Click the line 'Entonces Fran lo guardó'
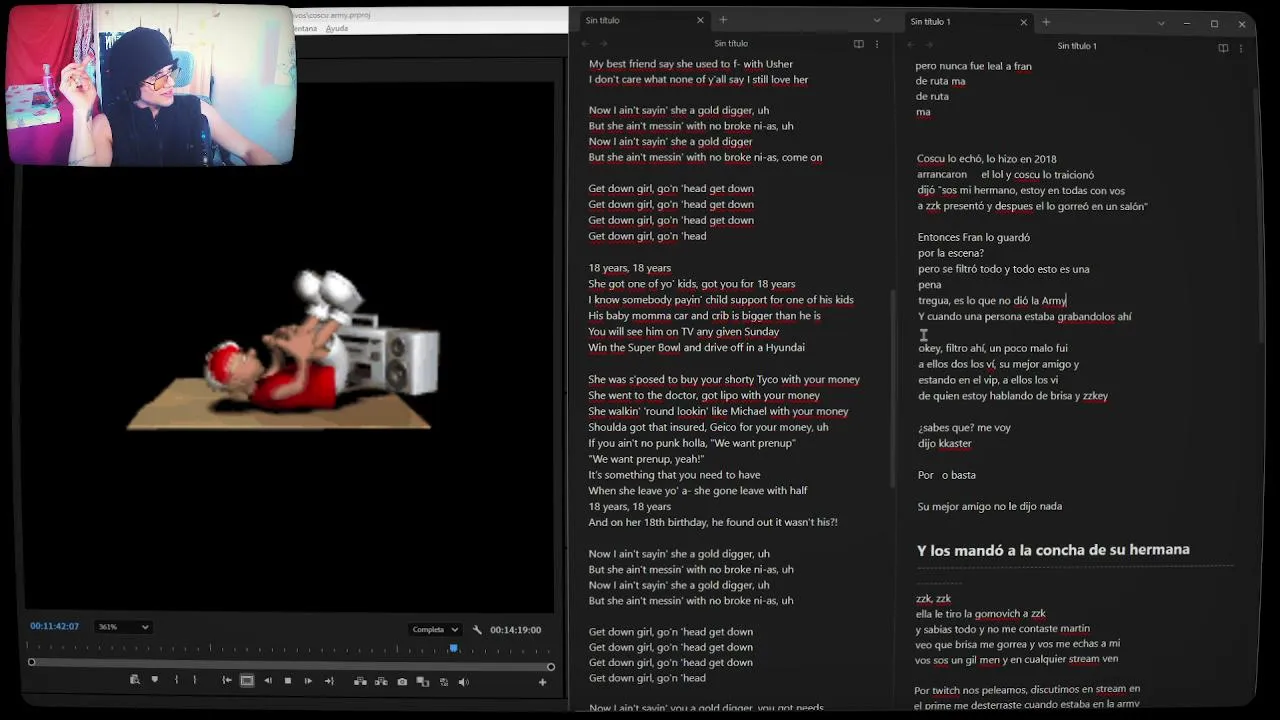Image resolution: width=1280 pixels, height=720 pixels. click(974, 237)
